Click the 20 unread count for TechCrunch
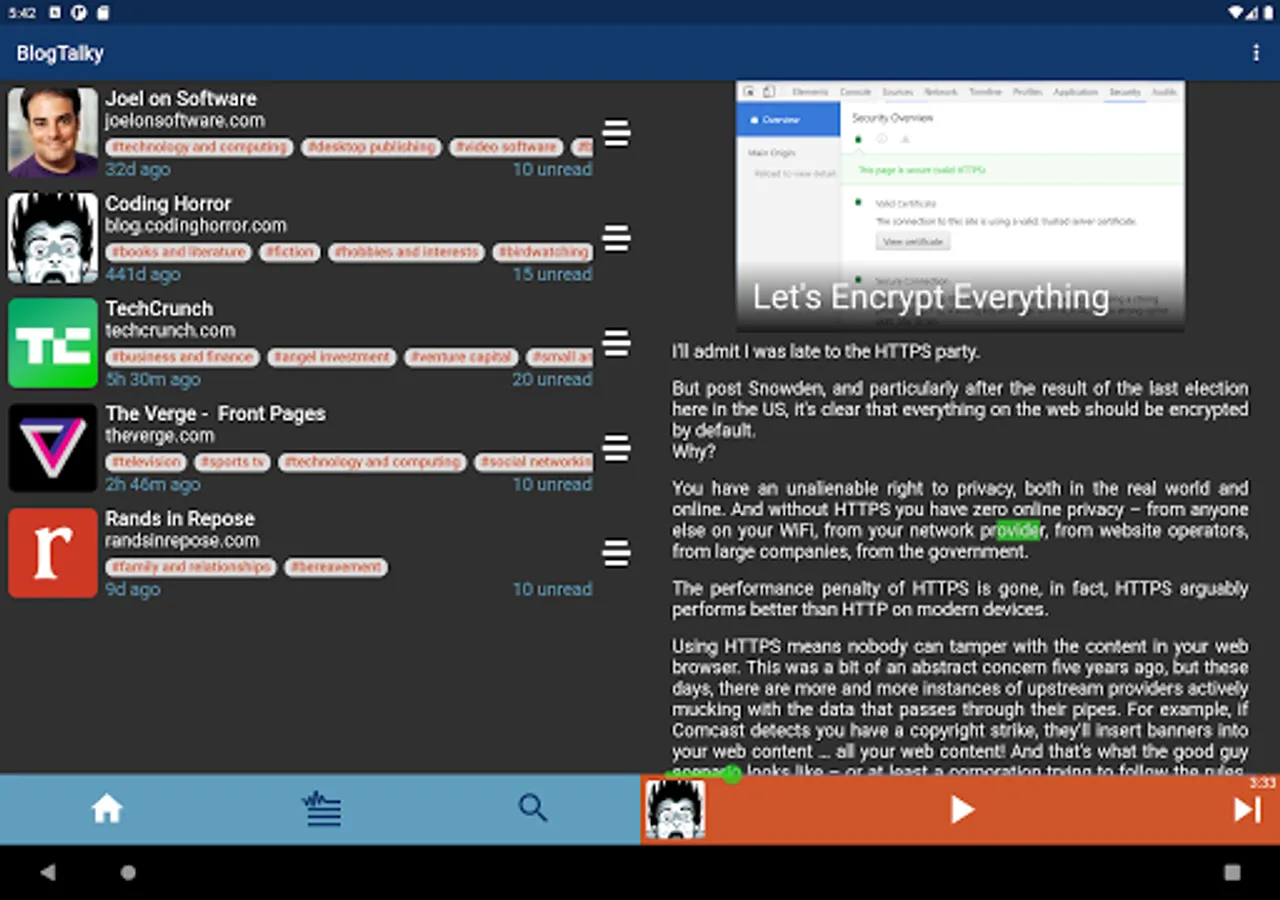Viewport: 1280px width, 900px height. 553,379
